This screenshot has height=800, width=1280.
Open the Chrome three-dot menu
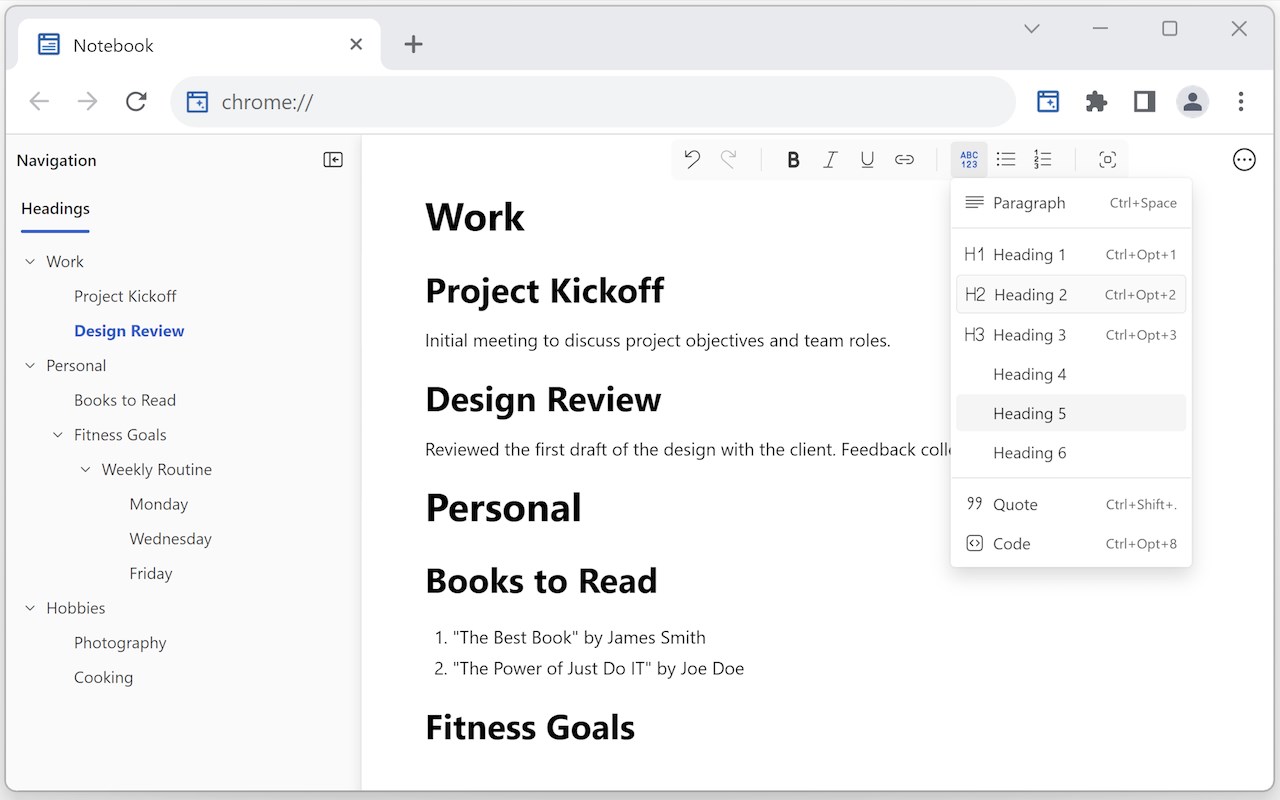[x=1240, y=101]
